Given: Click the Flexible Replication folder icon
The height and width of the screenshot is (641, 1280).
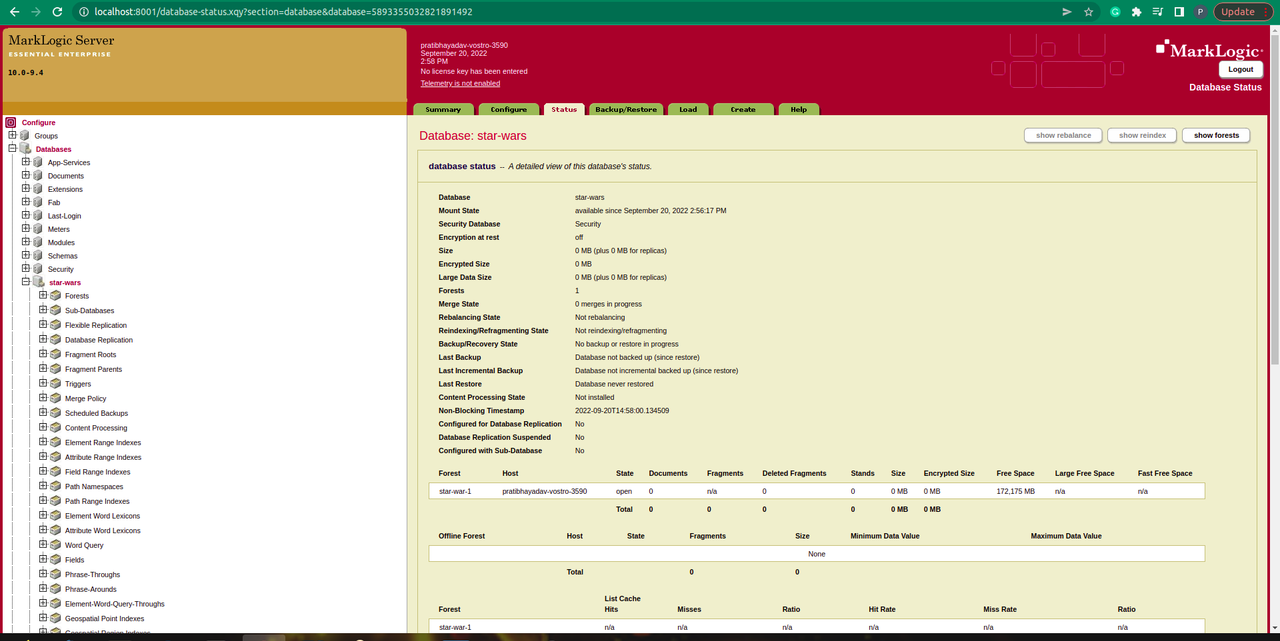Looking at the screenshot, I should pyautogui.click(x=55, y=325).
